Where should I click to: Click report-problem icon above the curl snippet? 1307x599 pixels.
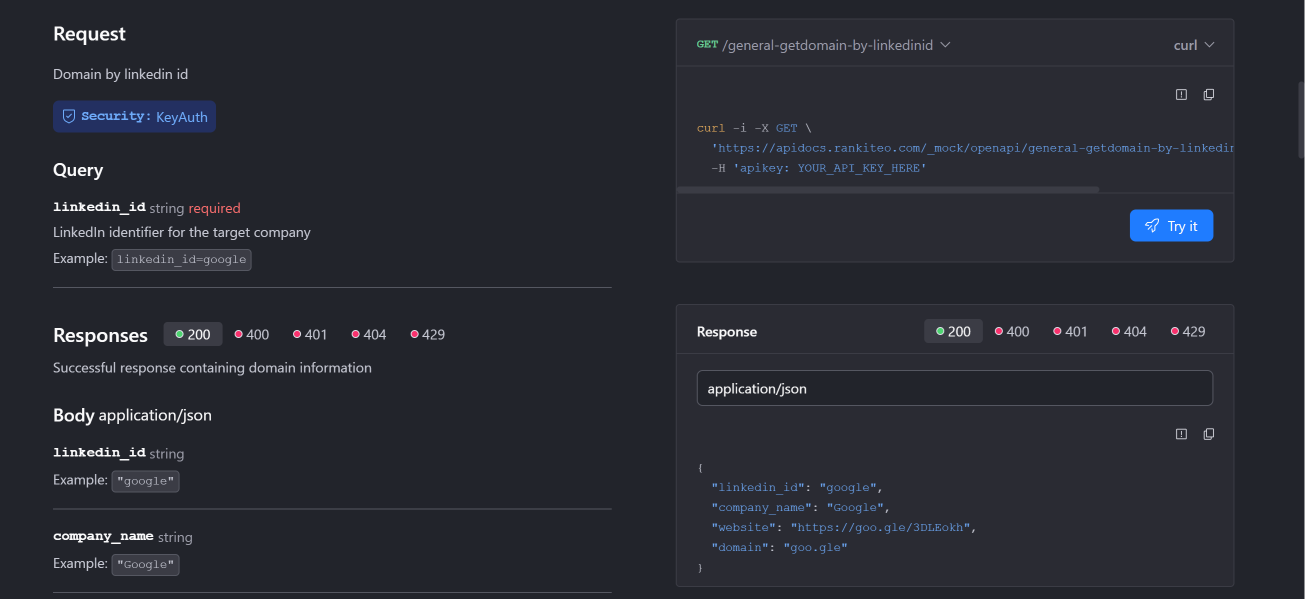point(1181,95)
